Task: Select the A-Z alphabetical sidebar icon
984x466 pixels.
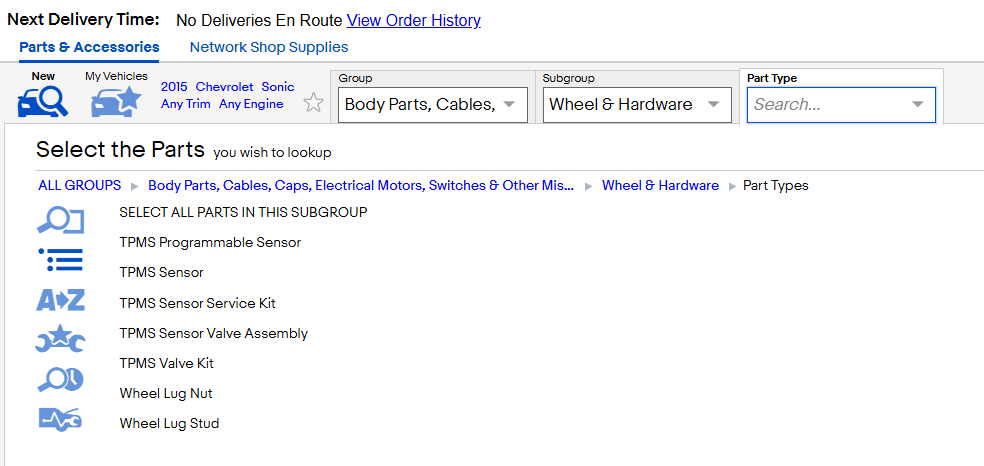Action: (x=60, y=300)
